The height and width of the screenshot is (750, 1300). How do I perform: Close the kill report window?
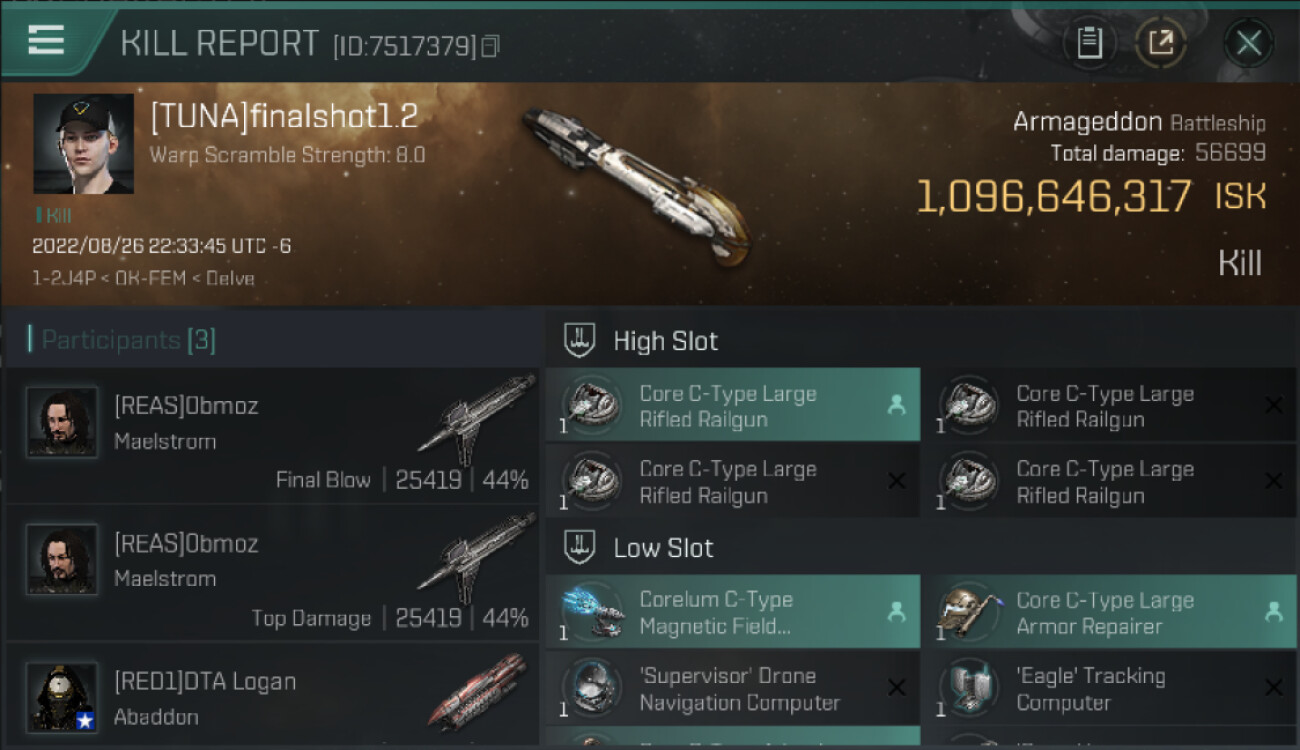tap(1248, 43)
